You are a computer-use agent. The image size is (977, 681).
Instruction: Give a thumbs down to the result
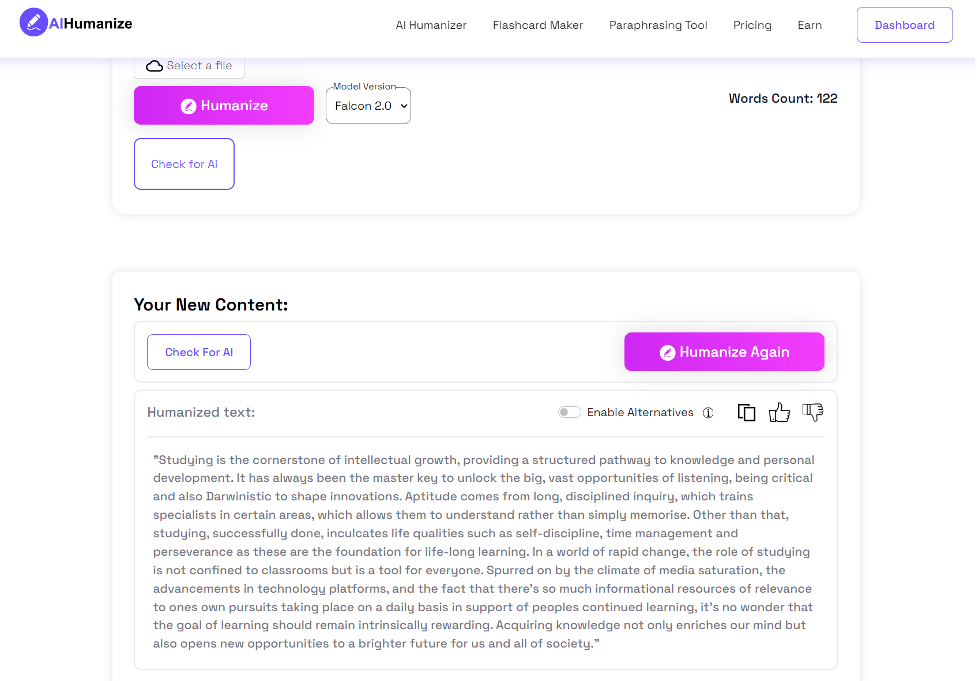(812, 411)
